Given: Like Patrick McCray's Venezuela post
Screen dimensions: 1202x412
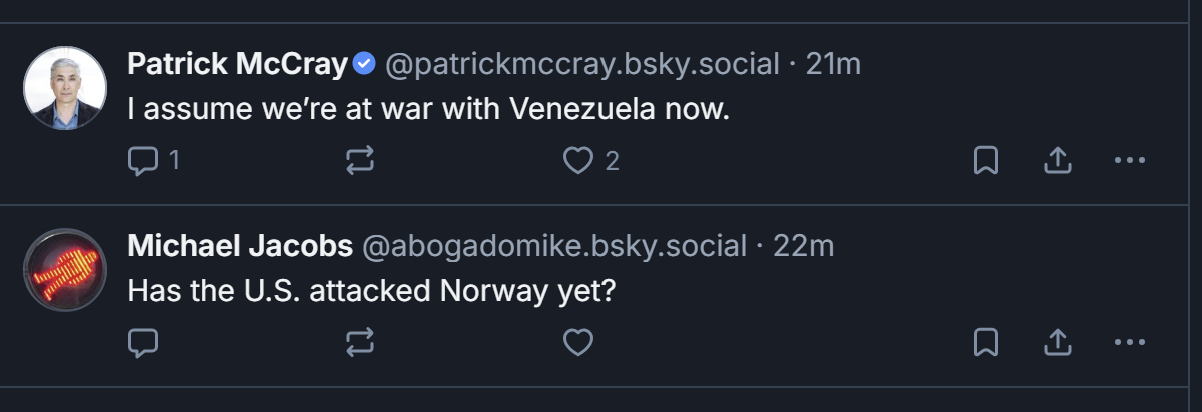Looking at the screenshot, I should 578,161.
